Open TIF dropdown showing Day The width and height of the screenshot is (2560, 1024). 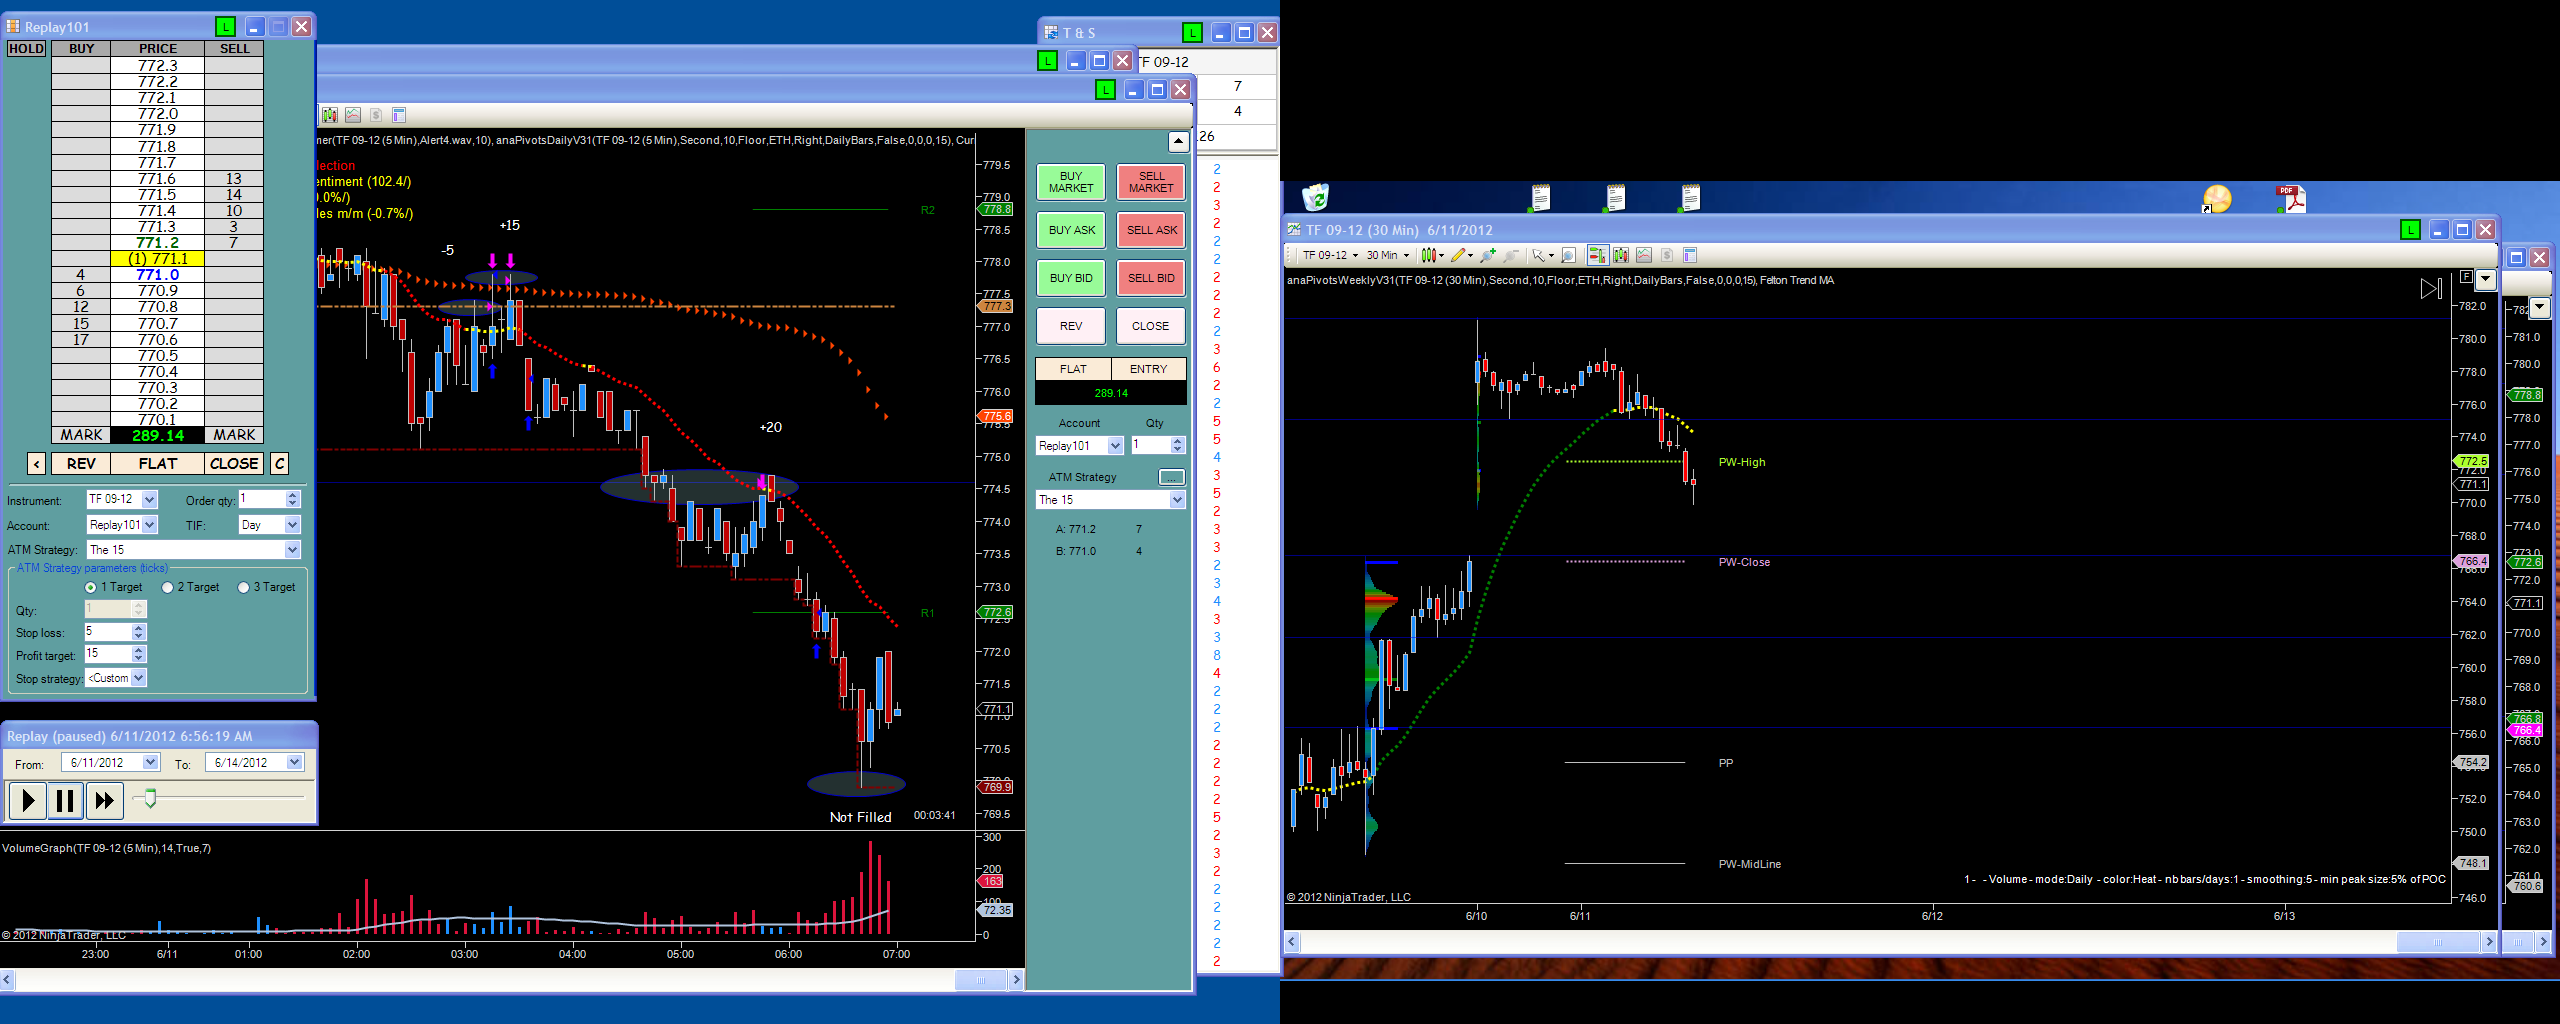(x=292, y=525)
